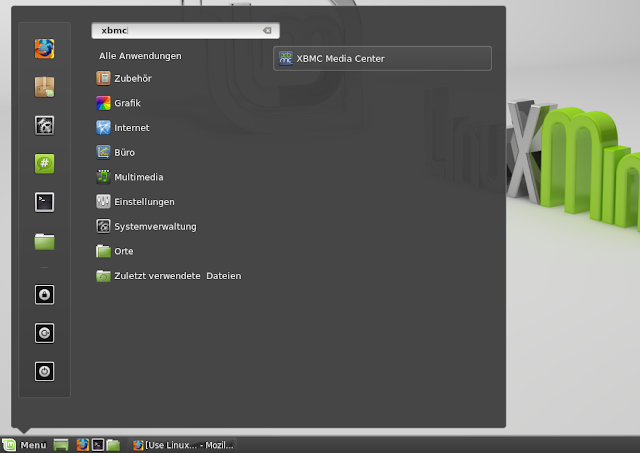Open System Settings from the favorites sidebar
This screenshot has height=453, width=640.
coord(44,125)
